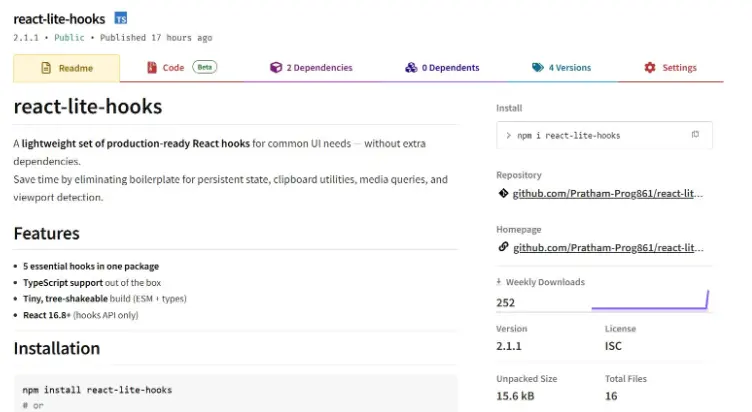Click the Features heading
This screenshot has height=412, width=752.
[x=47, y=234]
